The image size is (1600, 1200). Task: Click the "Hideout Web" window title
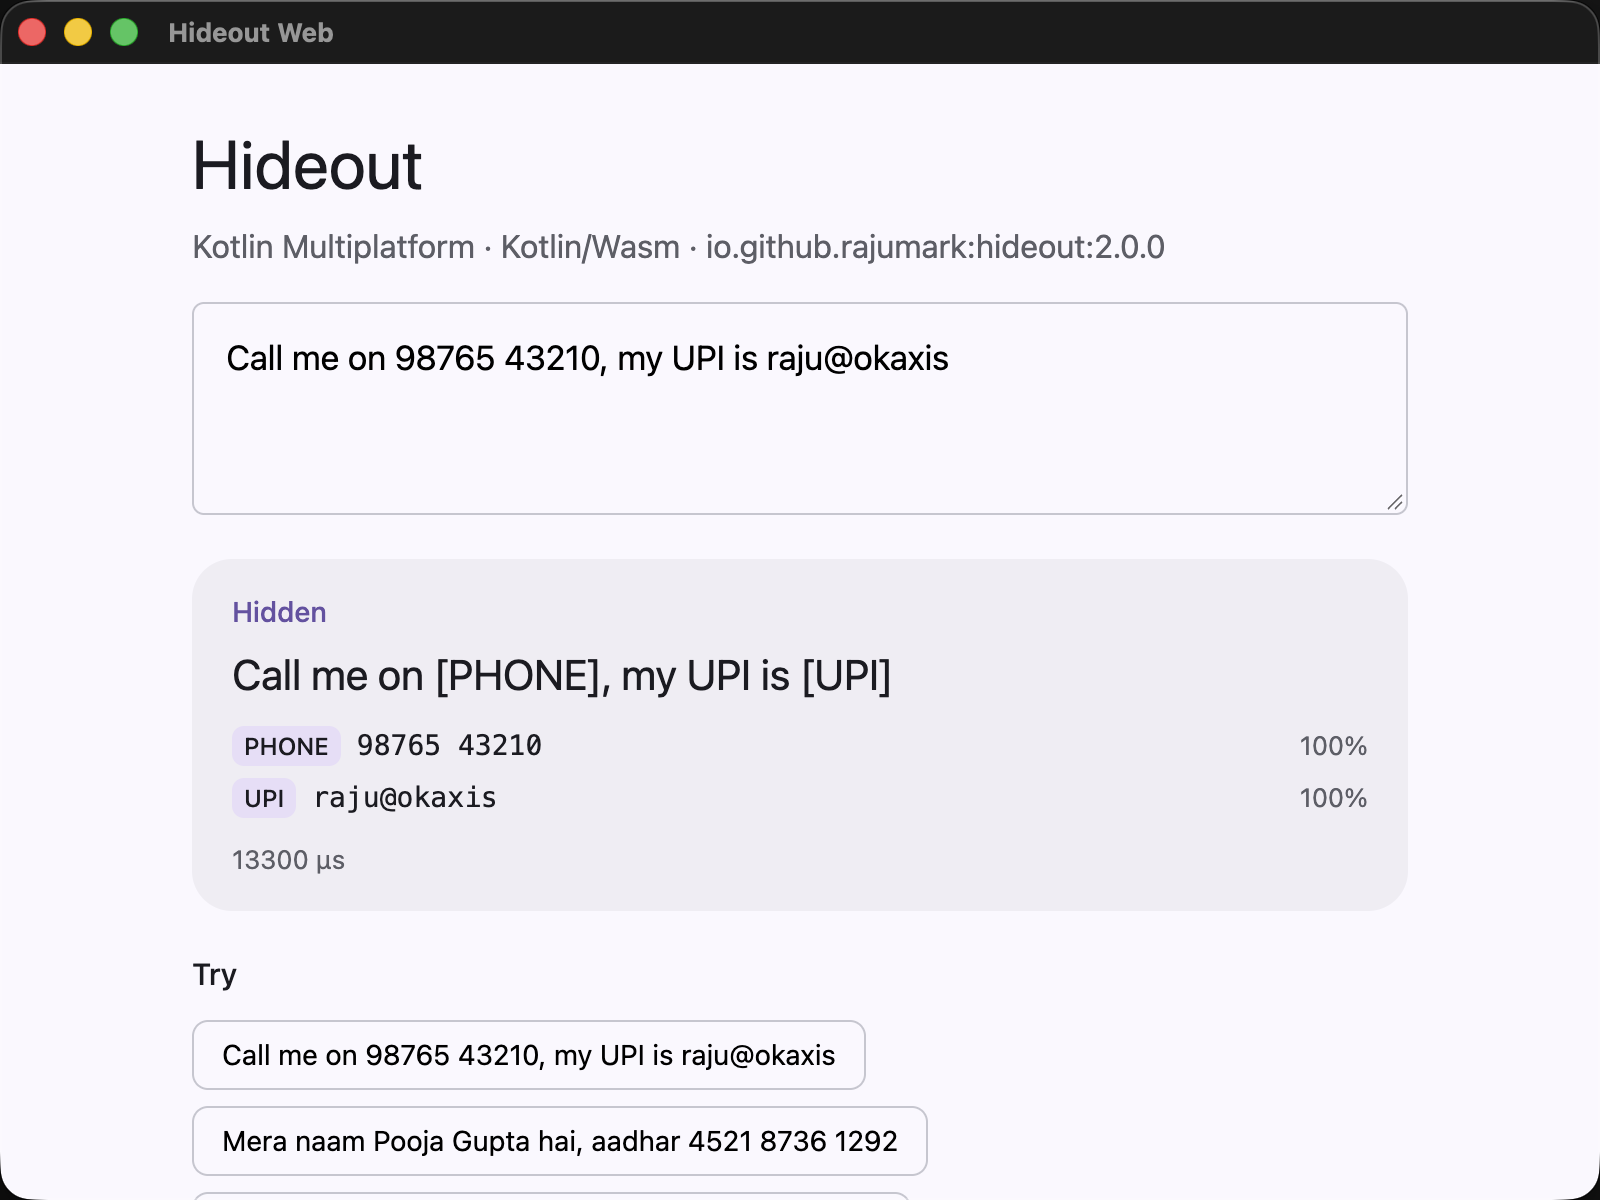click(251, 33)
